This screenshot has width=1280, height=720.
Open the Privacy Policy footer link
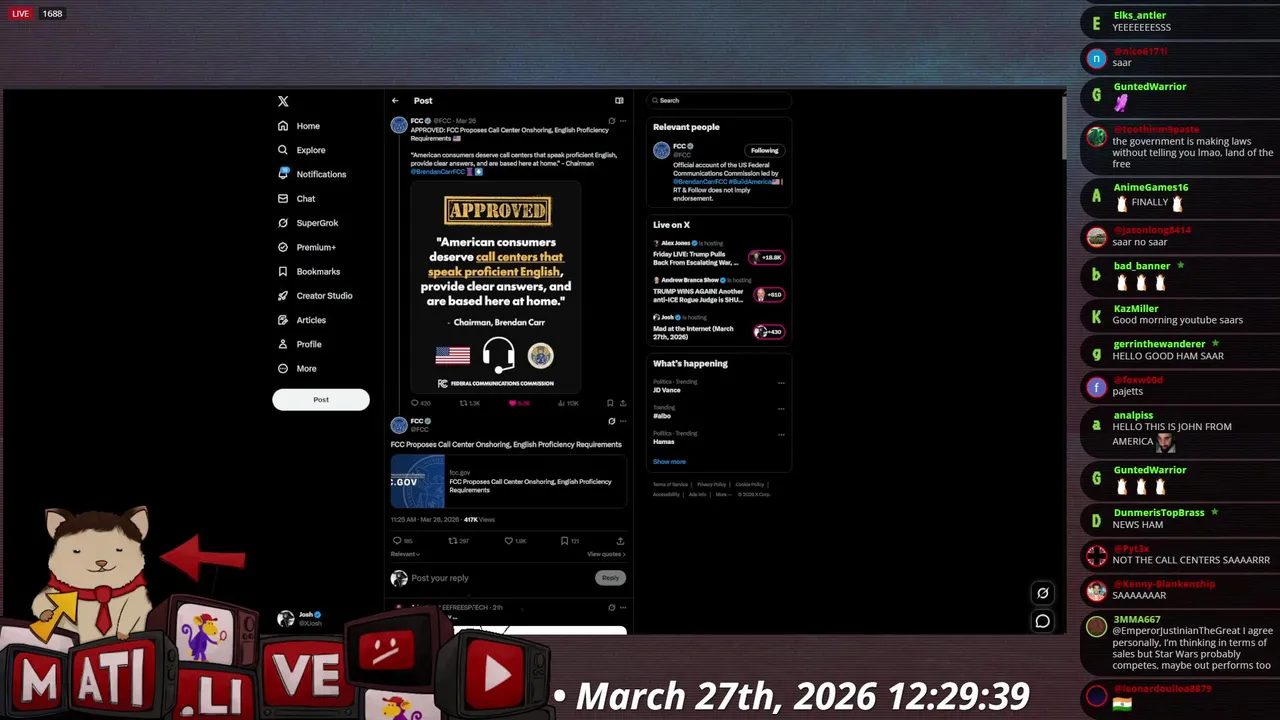pos(711,484)
